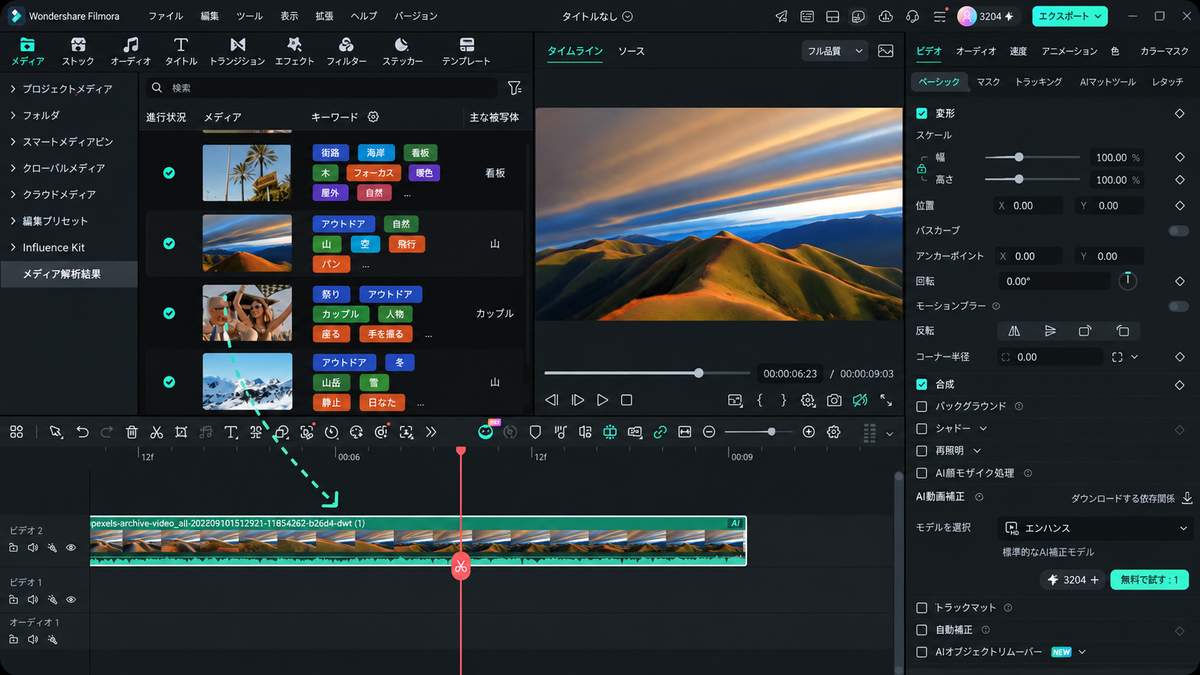Hide the ビデオ 2 track with eye icon
1200x675 pixels.
coord(71,548)
